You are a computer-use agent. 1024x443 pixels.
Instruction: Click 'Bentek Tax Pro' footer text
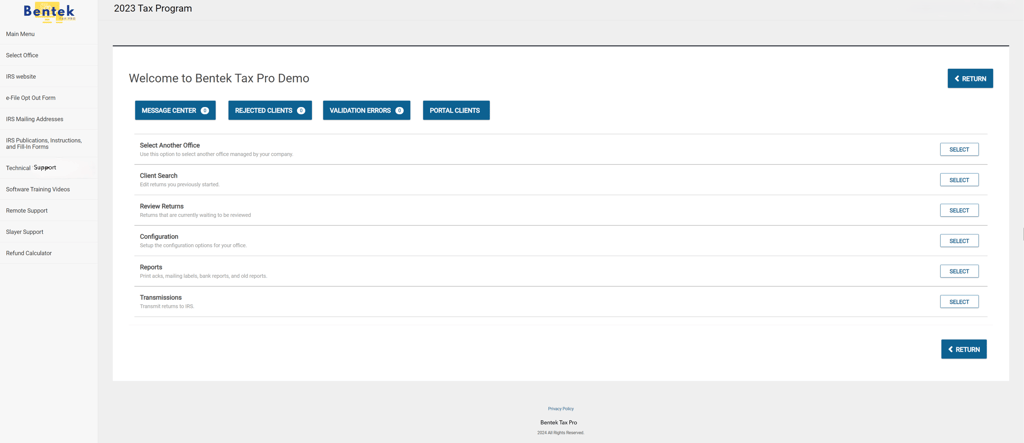pyautogui.click(x=558, y=422)
